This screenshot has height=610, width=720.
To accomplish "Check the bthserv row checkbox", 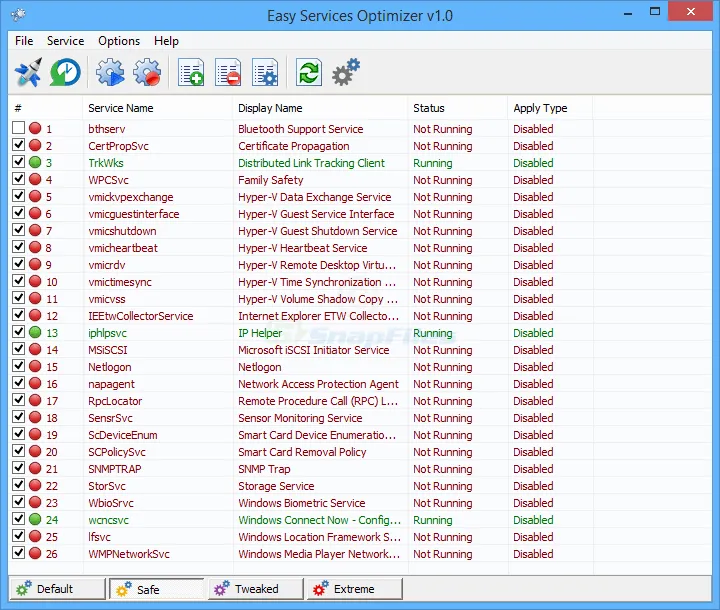I will (18, 128).
